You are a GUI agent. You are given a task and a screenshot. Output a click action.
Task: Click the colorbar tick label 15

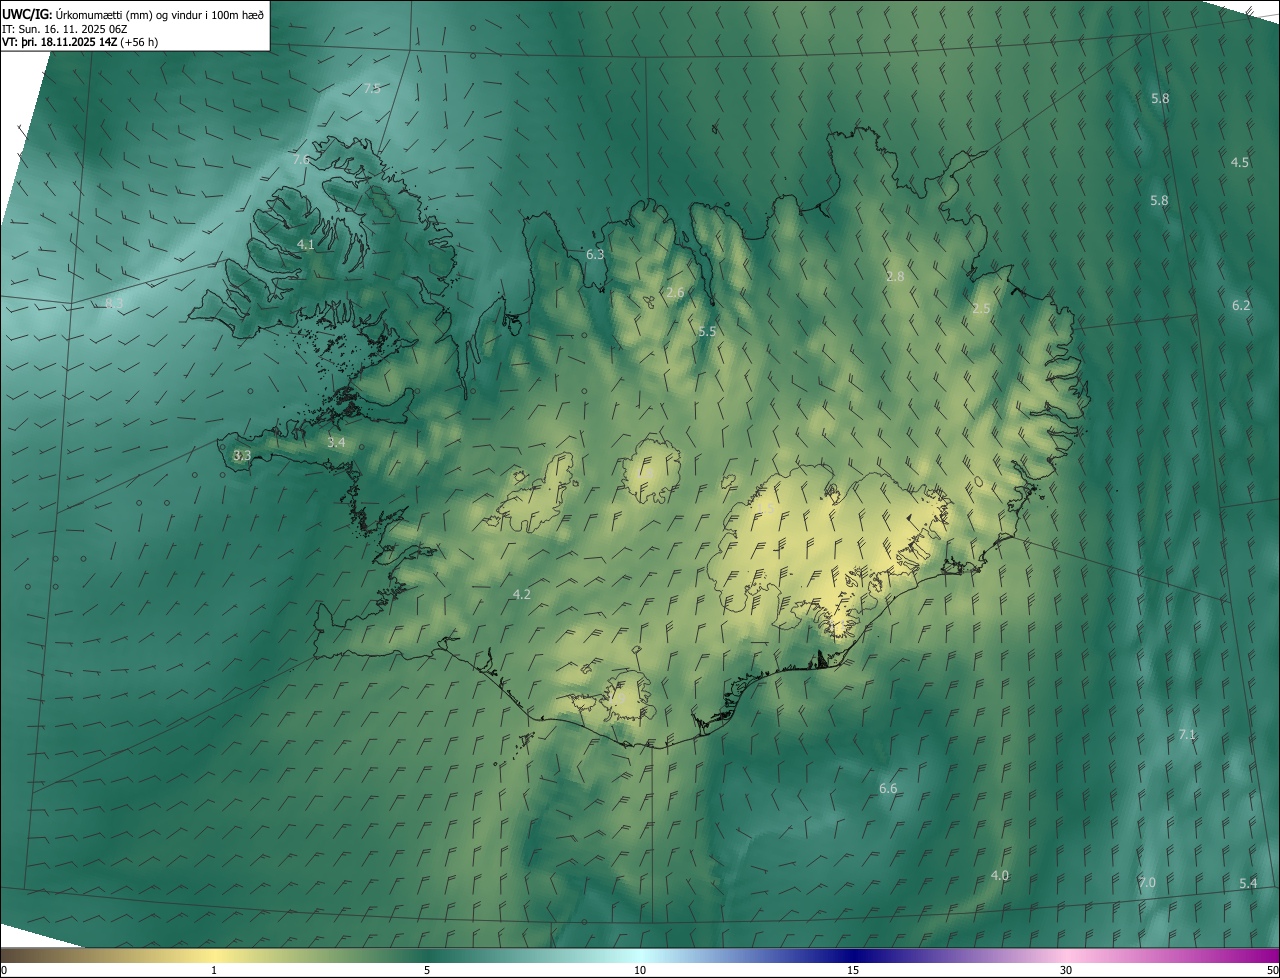[853, 970]
